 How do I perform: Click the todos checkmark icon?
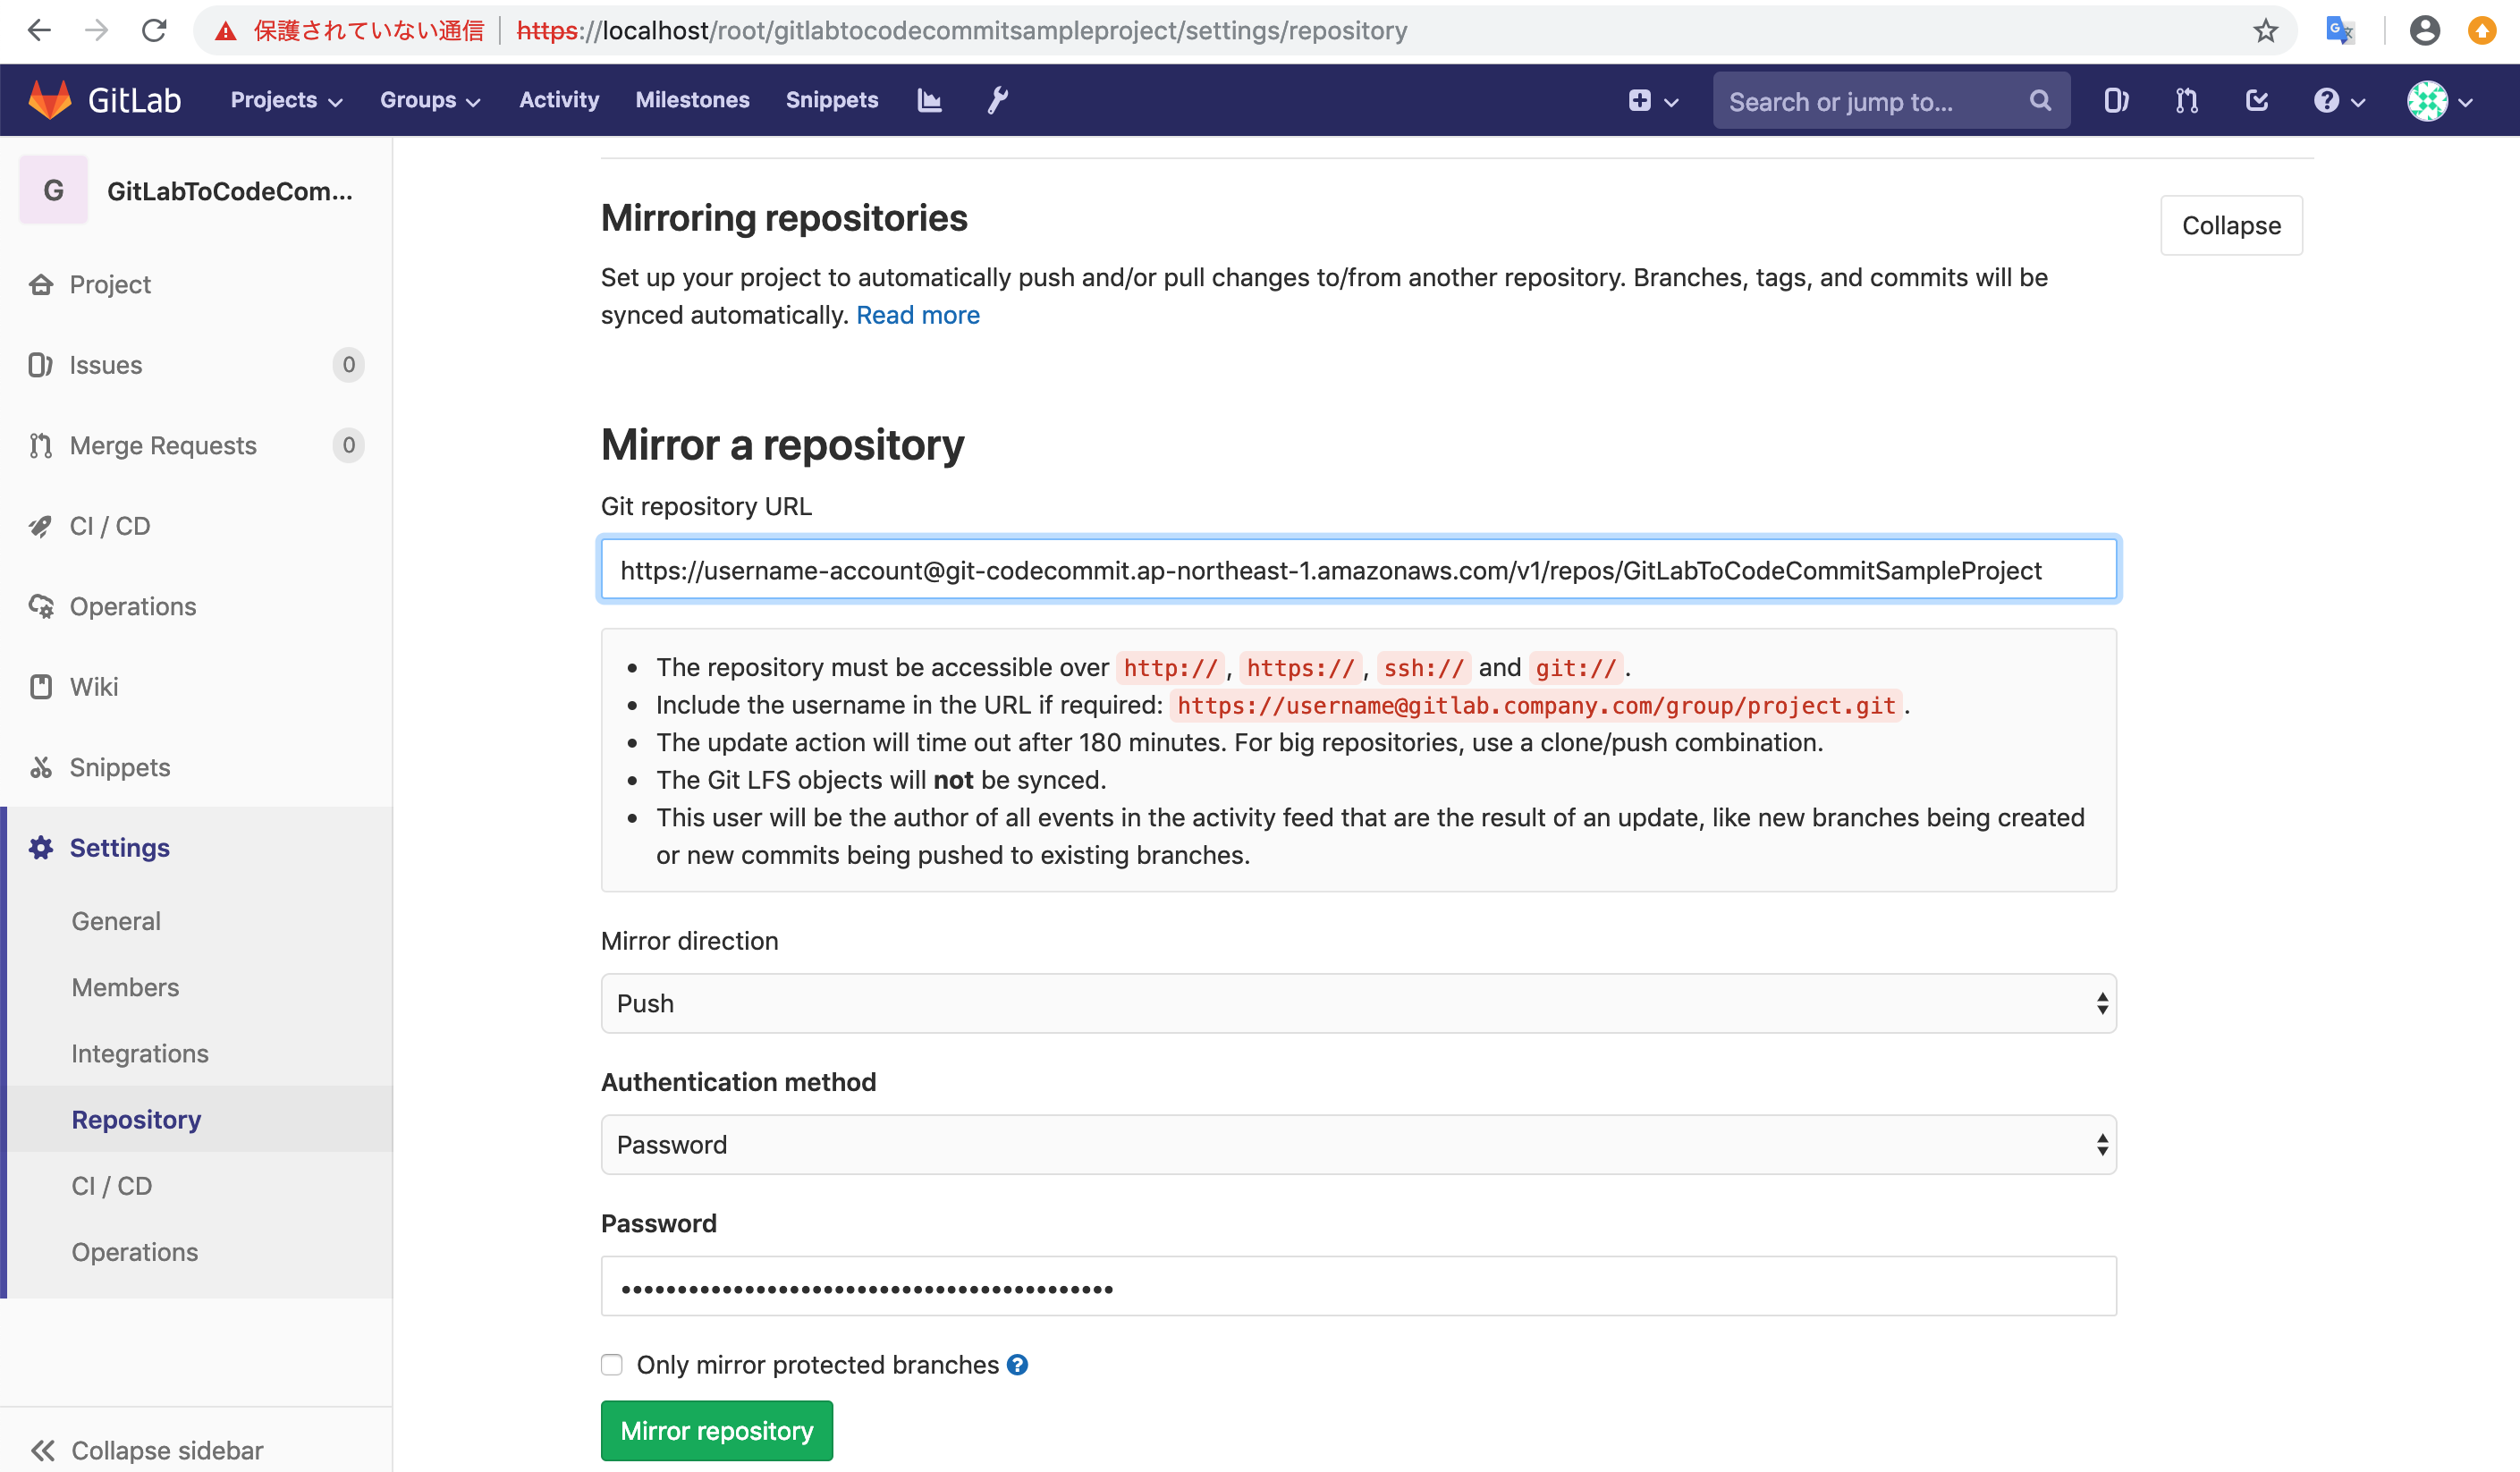[2256, 100]
